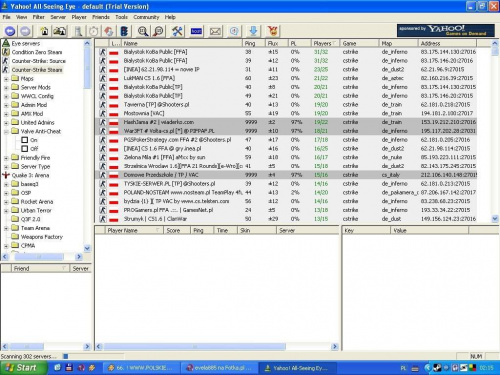Collapse the Valve Anti-Cheat folder
The width and height of the screenshot is (500, 375).
(x=6, y=132)
